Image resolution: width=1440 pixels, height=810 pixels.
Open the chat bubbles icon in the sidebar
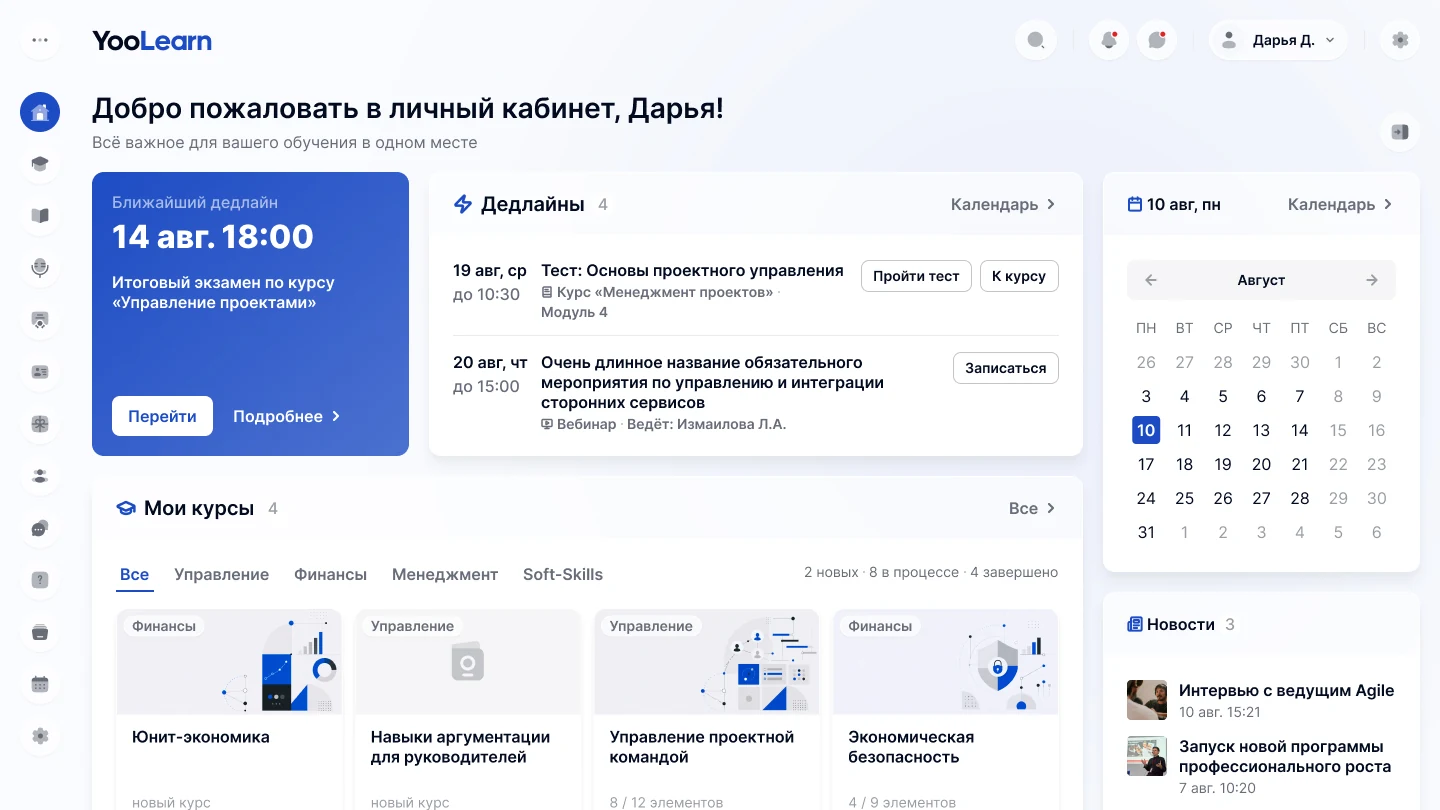[40, 528]
